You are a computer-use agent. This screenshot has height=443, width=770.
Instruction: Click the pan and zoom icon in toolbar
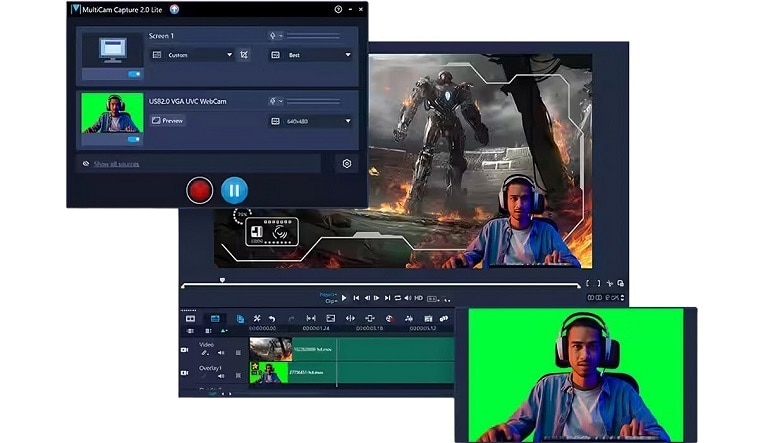point(370,319)
